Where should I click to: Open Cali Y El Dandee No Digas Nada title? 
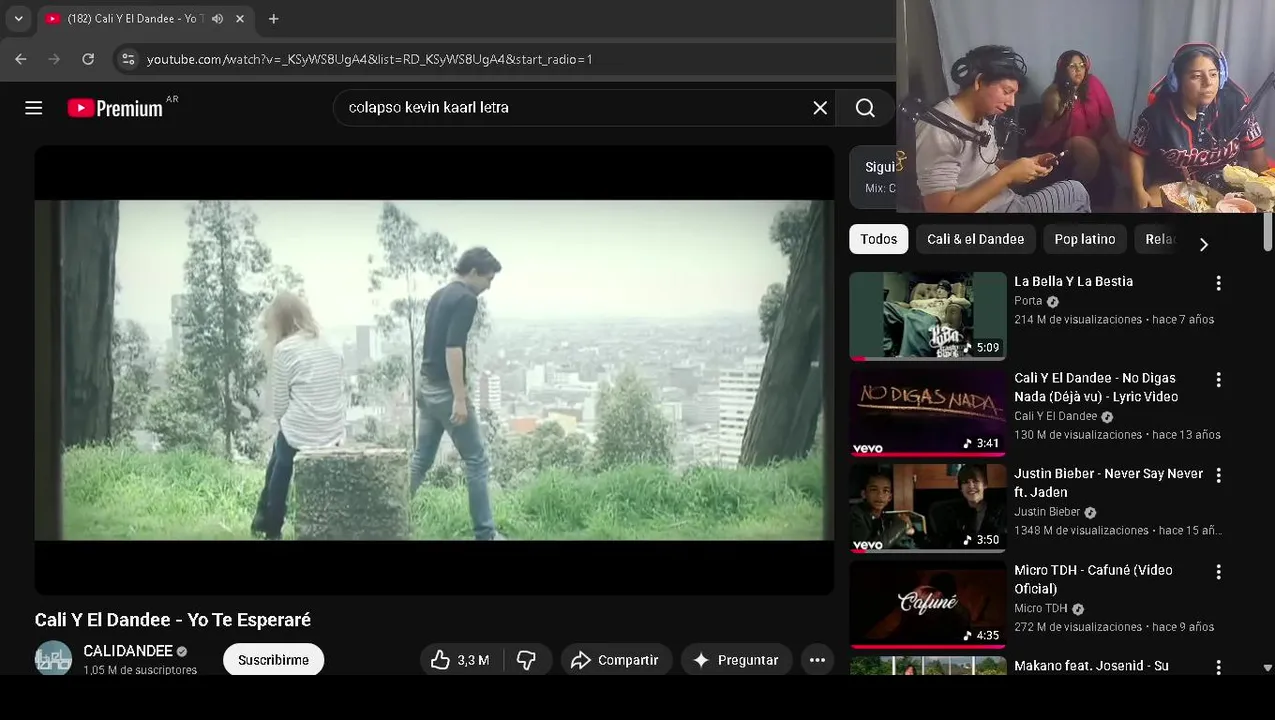pyautogui.click(x=1096, y=387)
